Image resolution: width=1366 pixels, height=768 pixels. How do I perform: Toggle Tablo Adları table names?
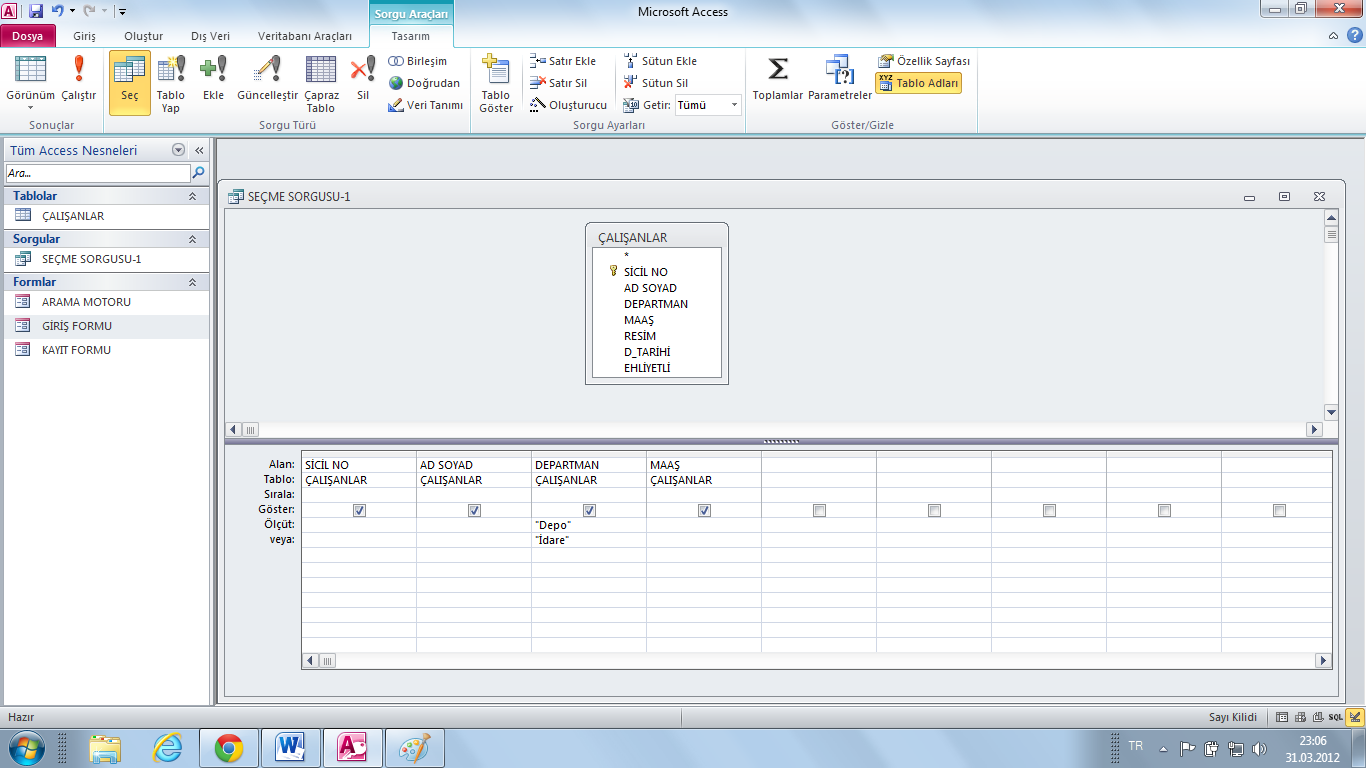[x=918, y=83]
